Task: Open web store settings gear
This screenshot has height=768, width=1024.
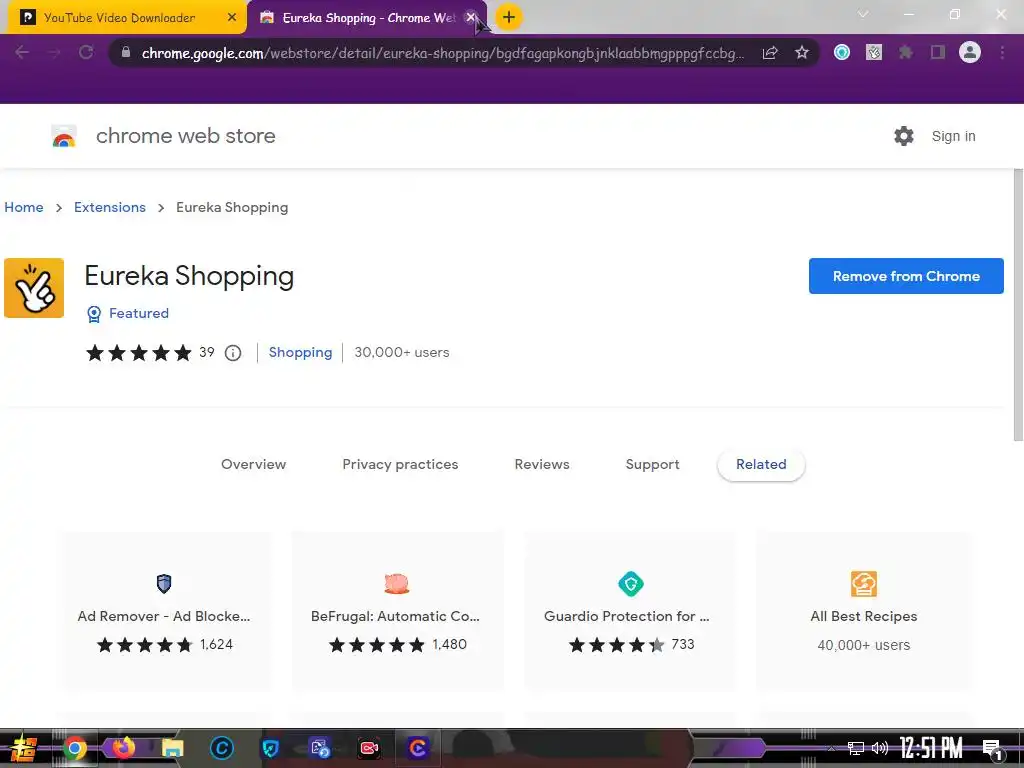Action: tap(904, 136)
